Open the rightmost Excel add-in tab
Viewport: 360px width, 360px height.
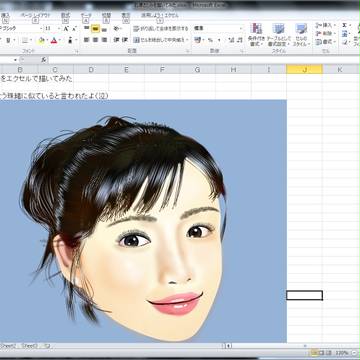(x=160, y=15)
